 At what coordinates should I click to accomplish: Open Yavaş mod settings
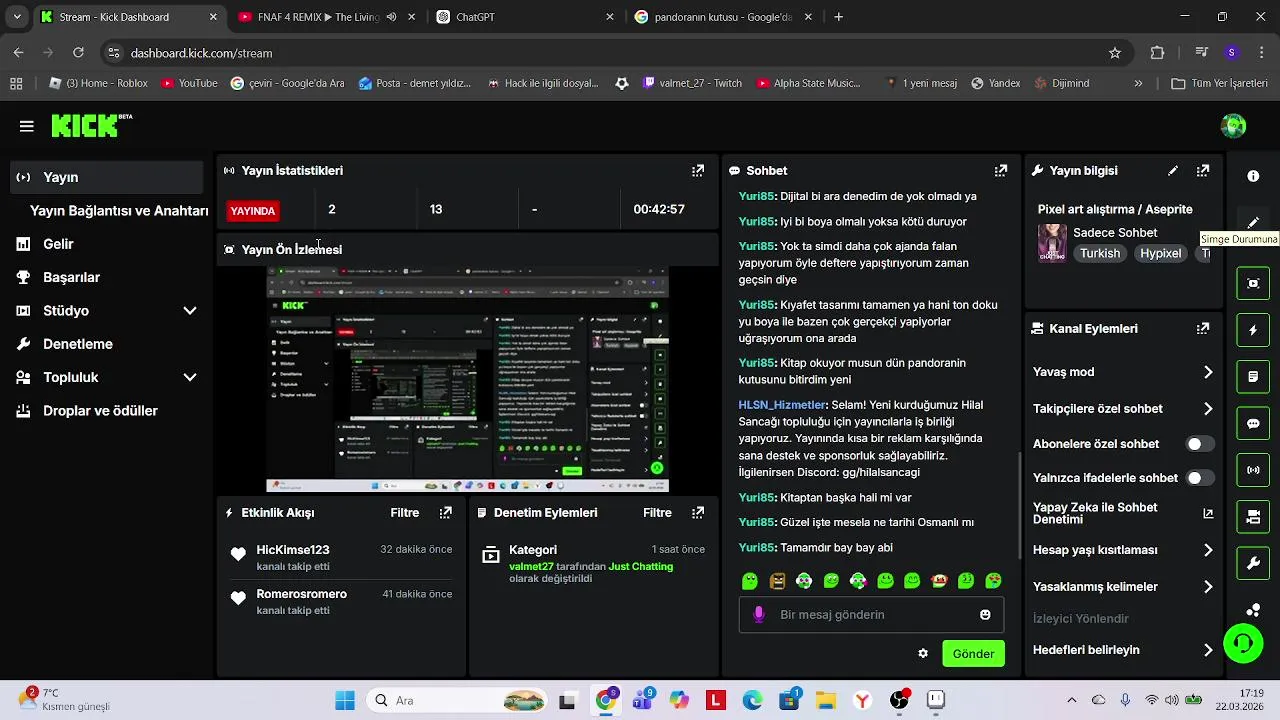pyautogui.click(x=1123, y=372)
